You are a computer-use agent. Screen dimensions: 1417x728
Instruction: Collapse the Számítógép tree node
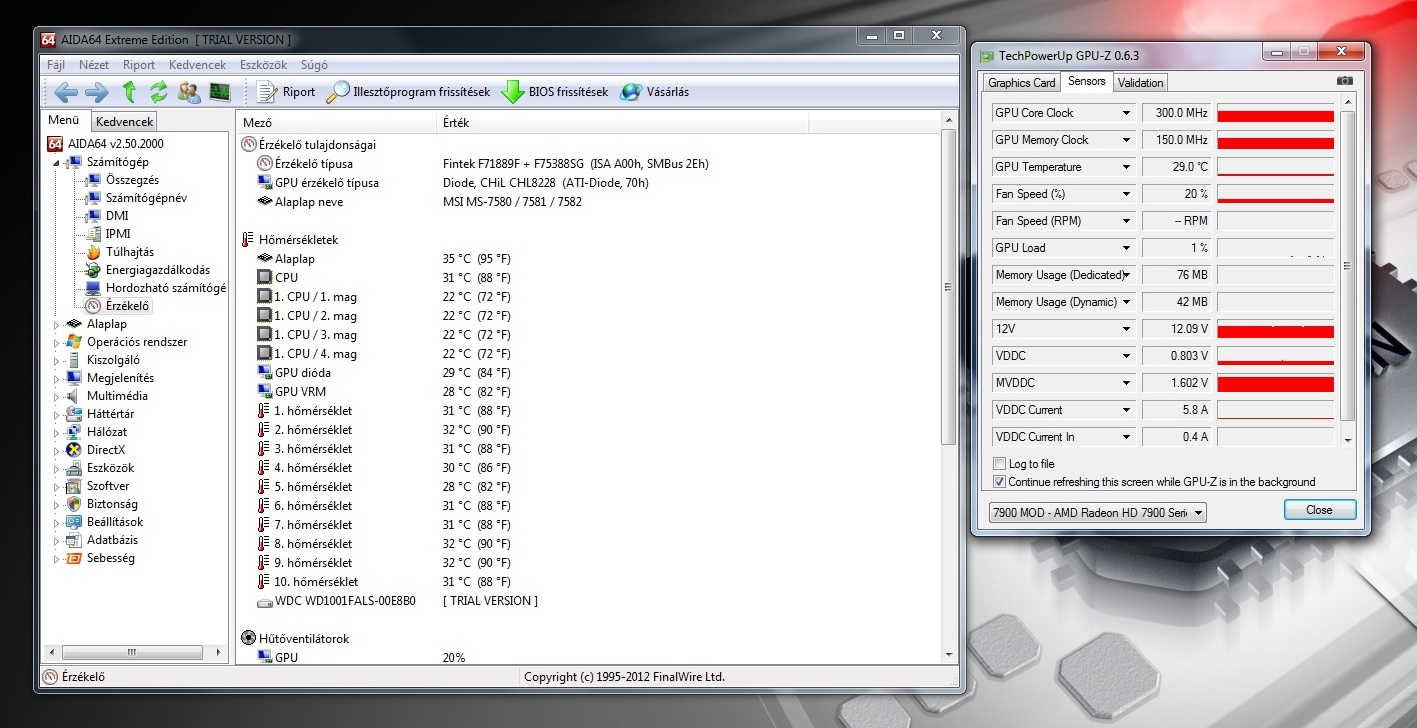(x=56, y=162)
